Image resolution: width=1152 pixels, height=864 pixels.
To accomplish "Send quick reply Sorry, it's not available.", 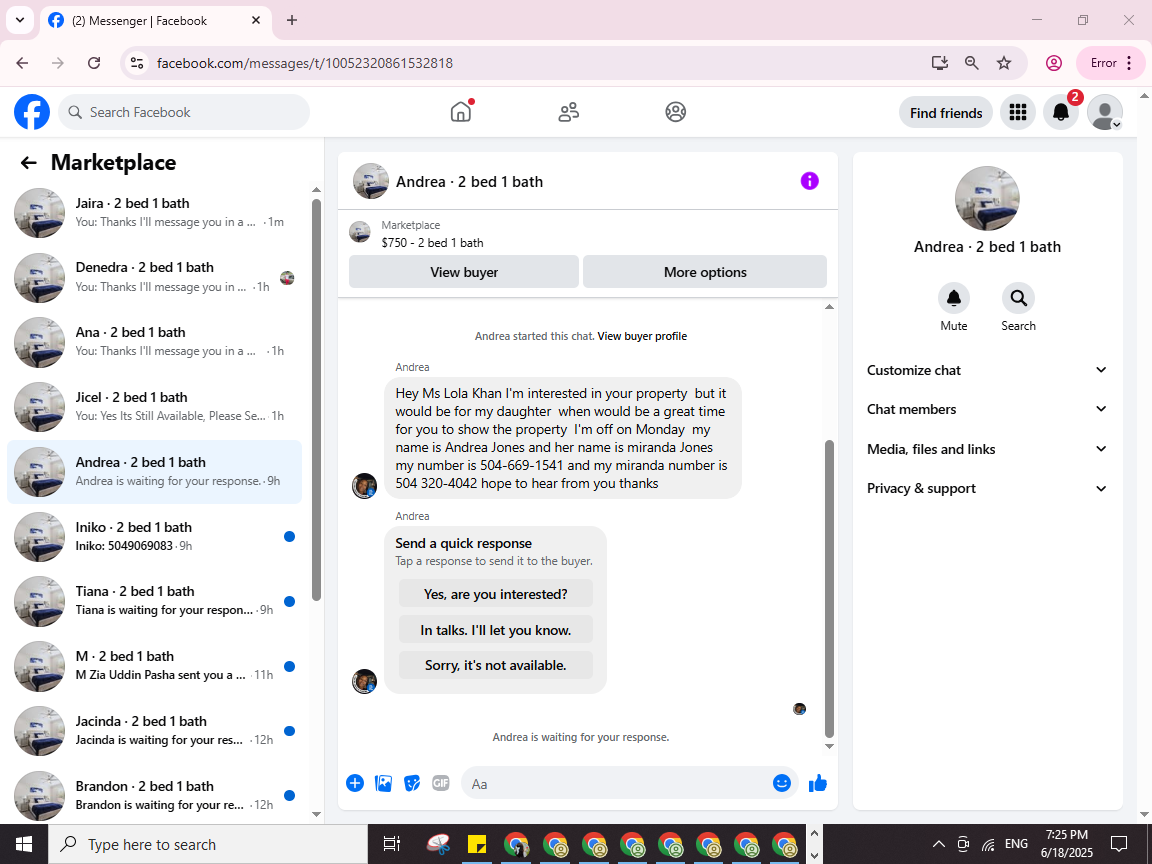I will [495, 665].
